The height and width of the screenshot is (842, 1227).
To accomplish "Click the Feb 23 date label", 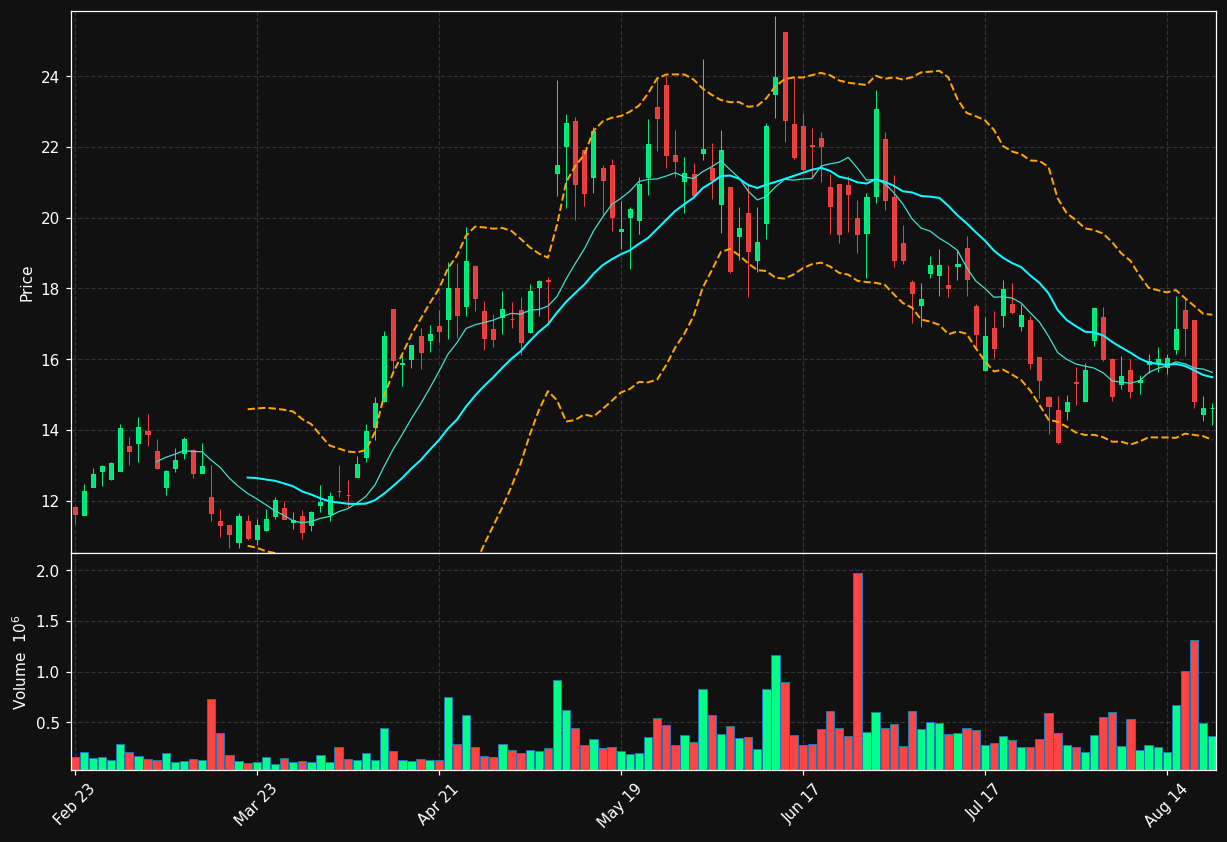I will [x=75, y=802].
